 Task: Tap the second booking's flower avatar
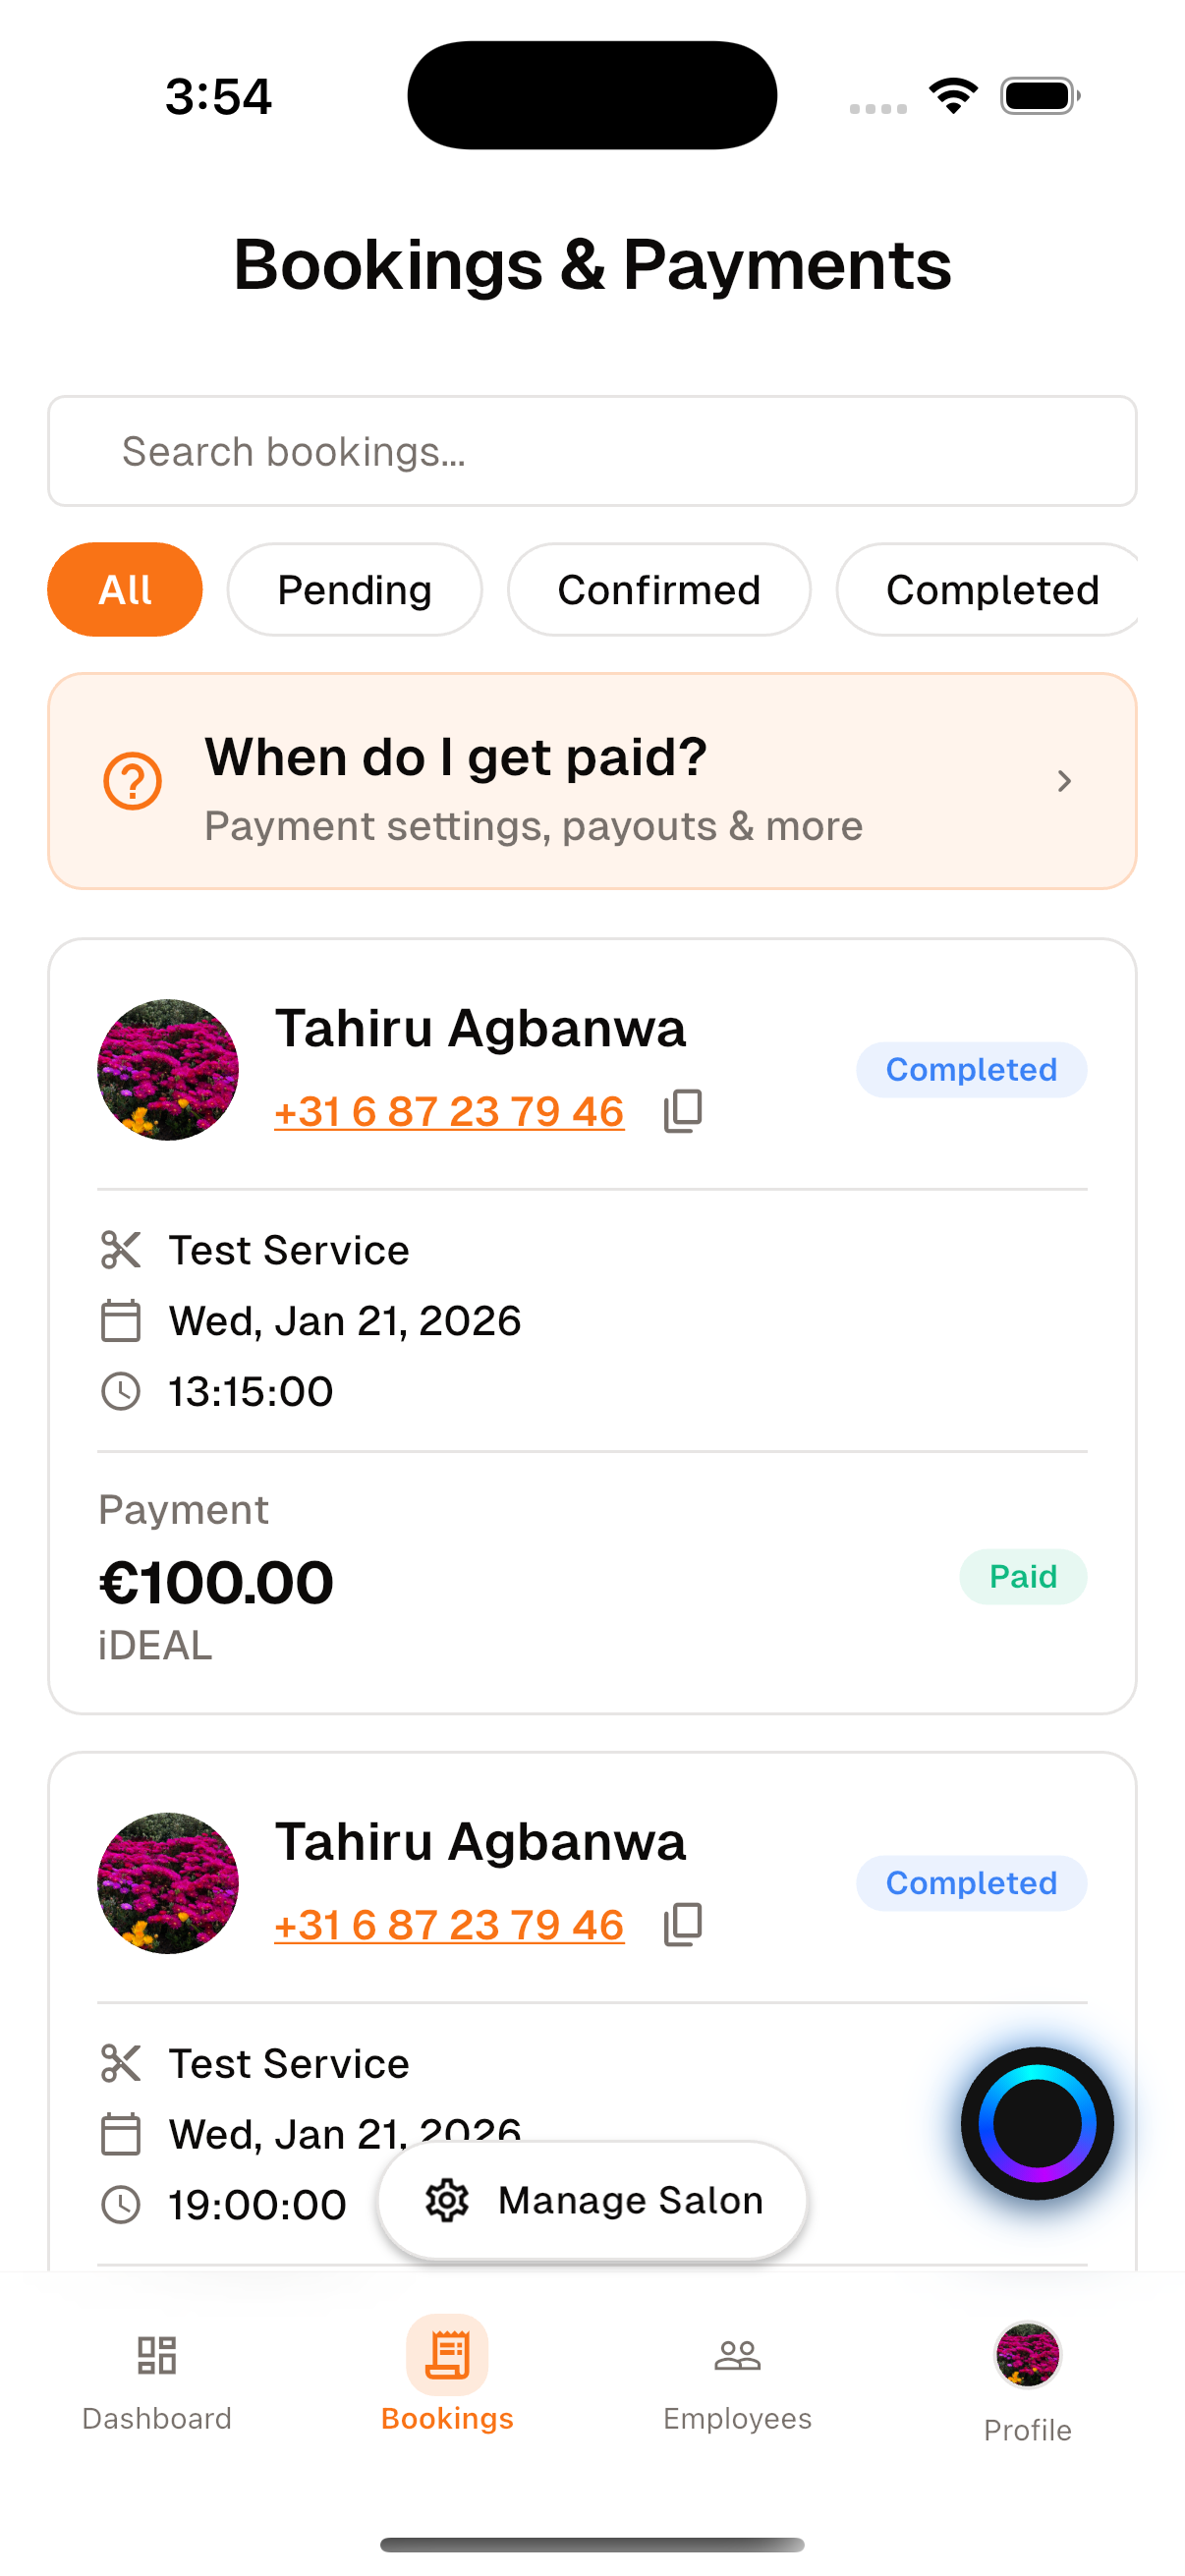coord(168,1883)
